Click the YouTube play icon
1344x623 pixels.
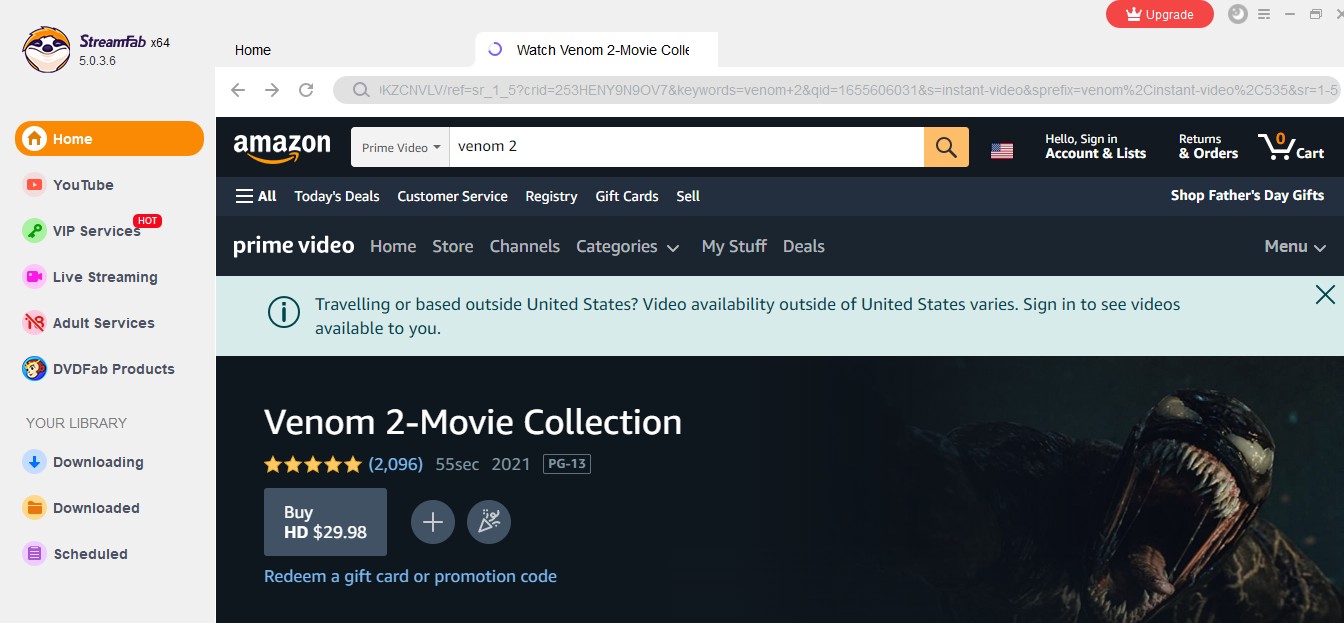tap(35, 185)
